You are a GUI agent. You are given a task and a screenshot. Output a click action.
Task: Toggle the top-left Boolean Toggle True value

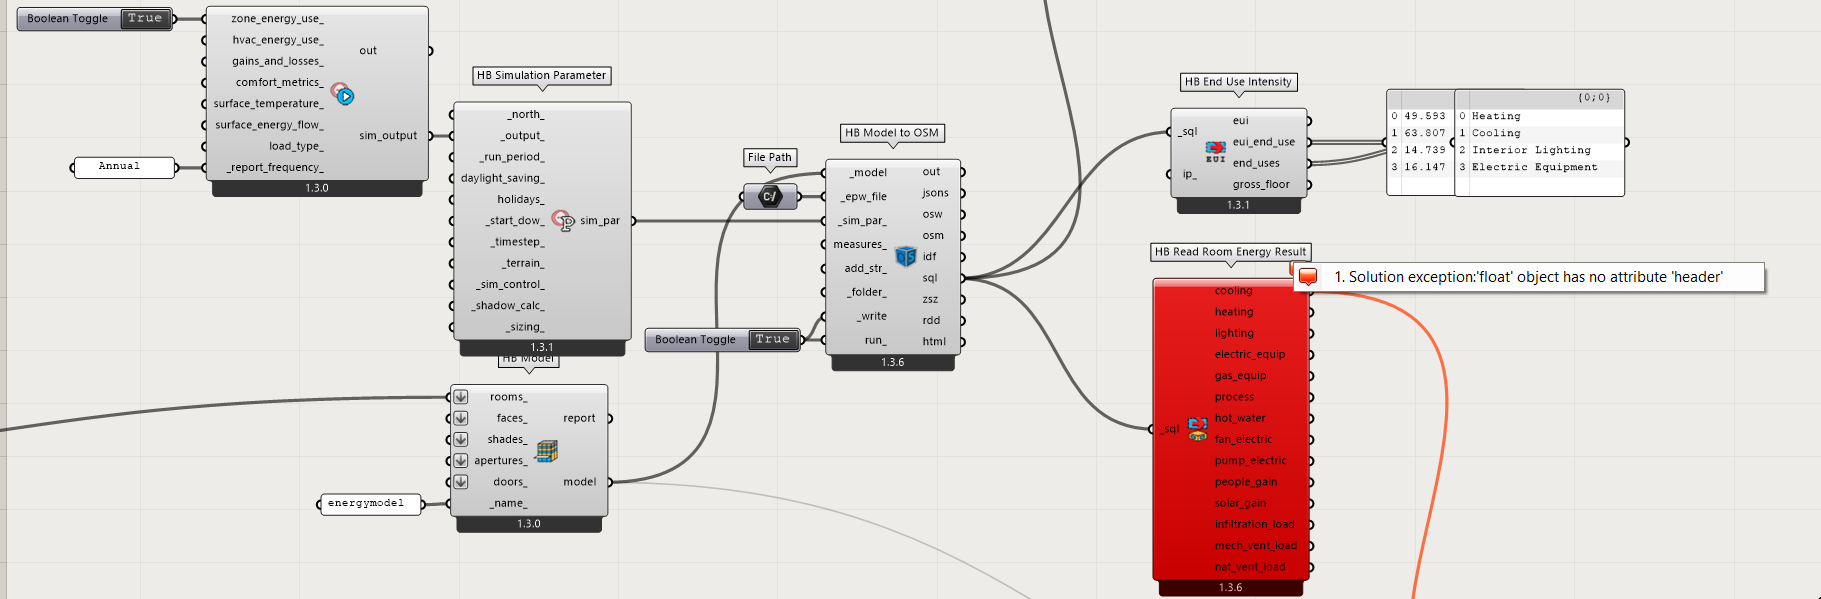pyautogui.click(x=145, y=19)
